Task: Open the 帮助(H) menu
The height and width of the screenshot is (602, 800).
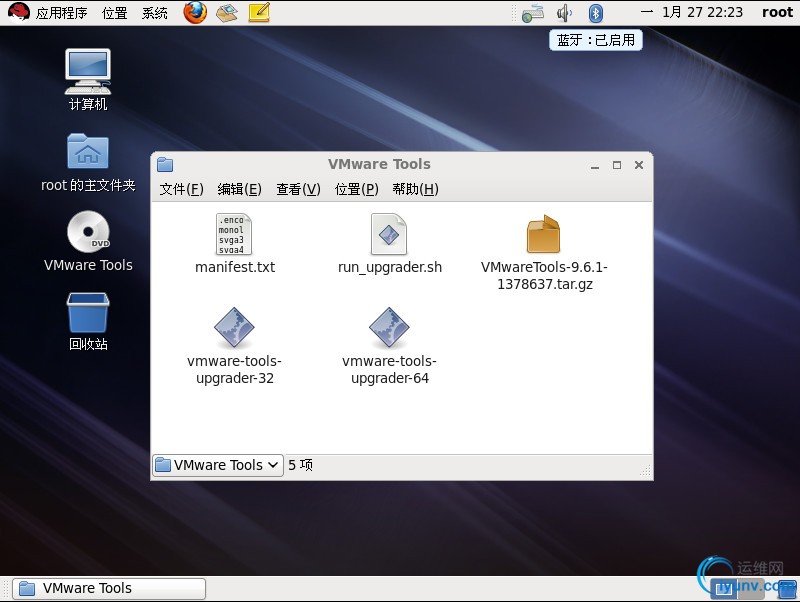Action: (415, 189)
